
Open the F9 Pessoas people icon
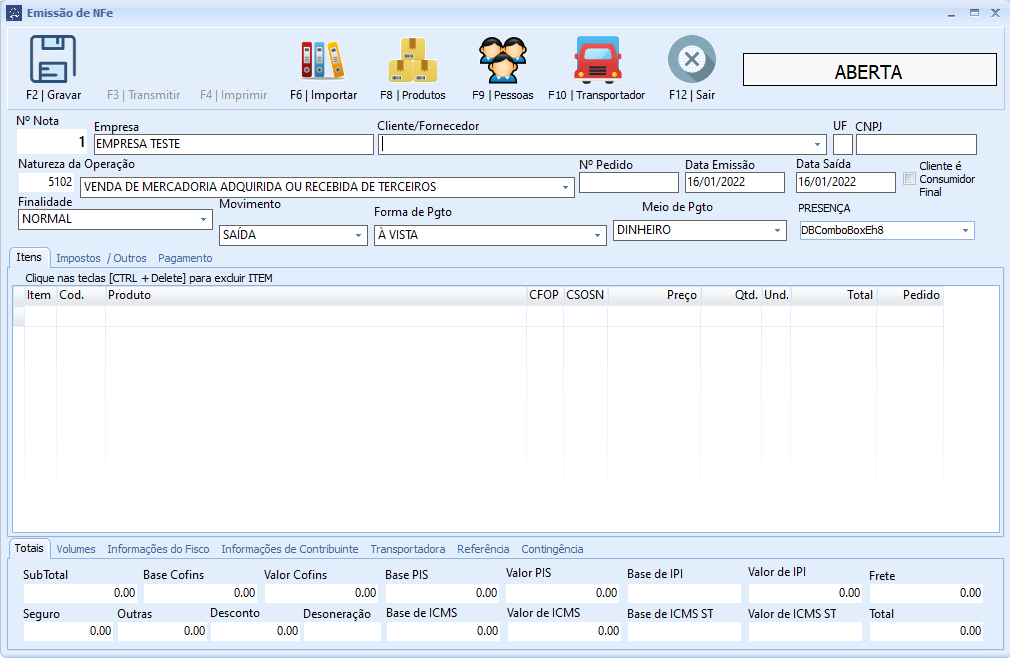point(502,60)
